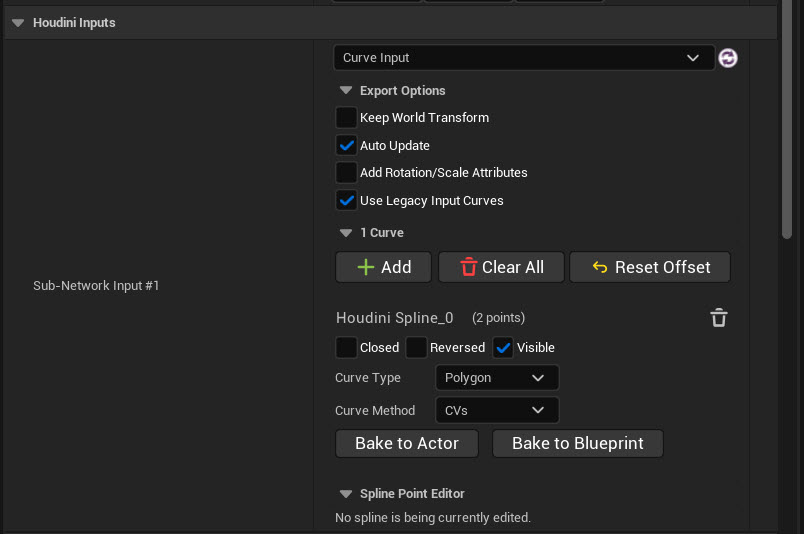Open the Curve Input type dropdown
This screenshot has width=804, height=534.
[524, 57]
